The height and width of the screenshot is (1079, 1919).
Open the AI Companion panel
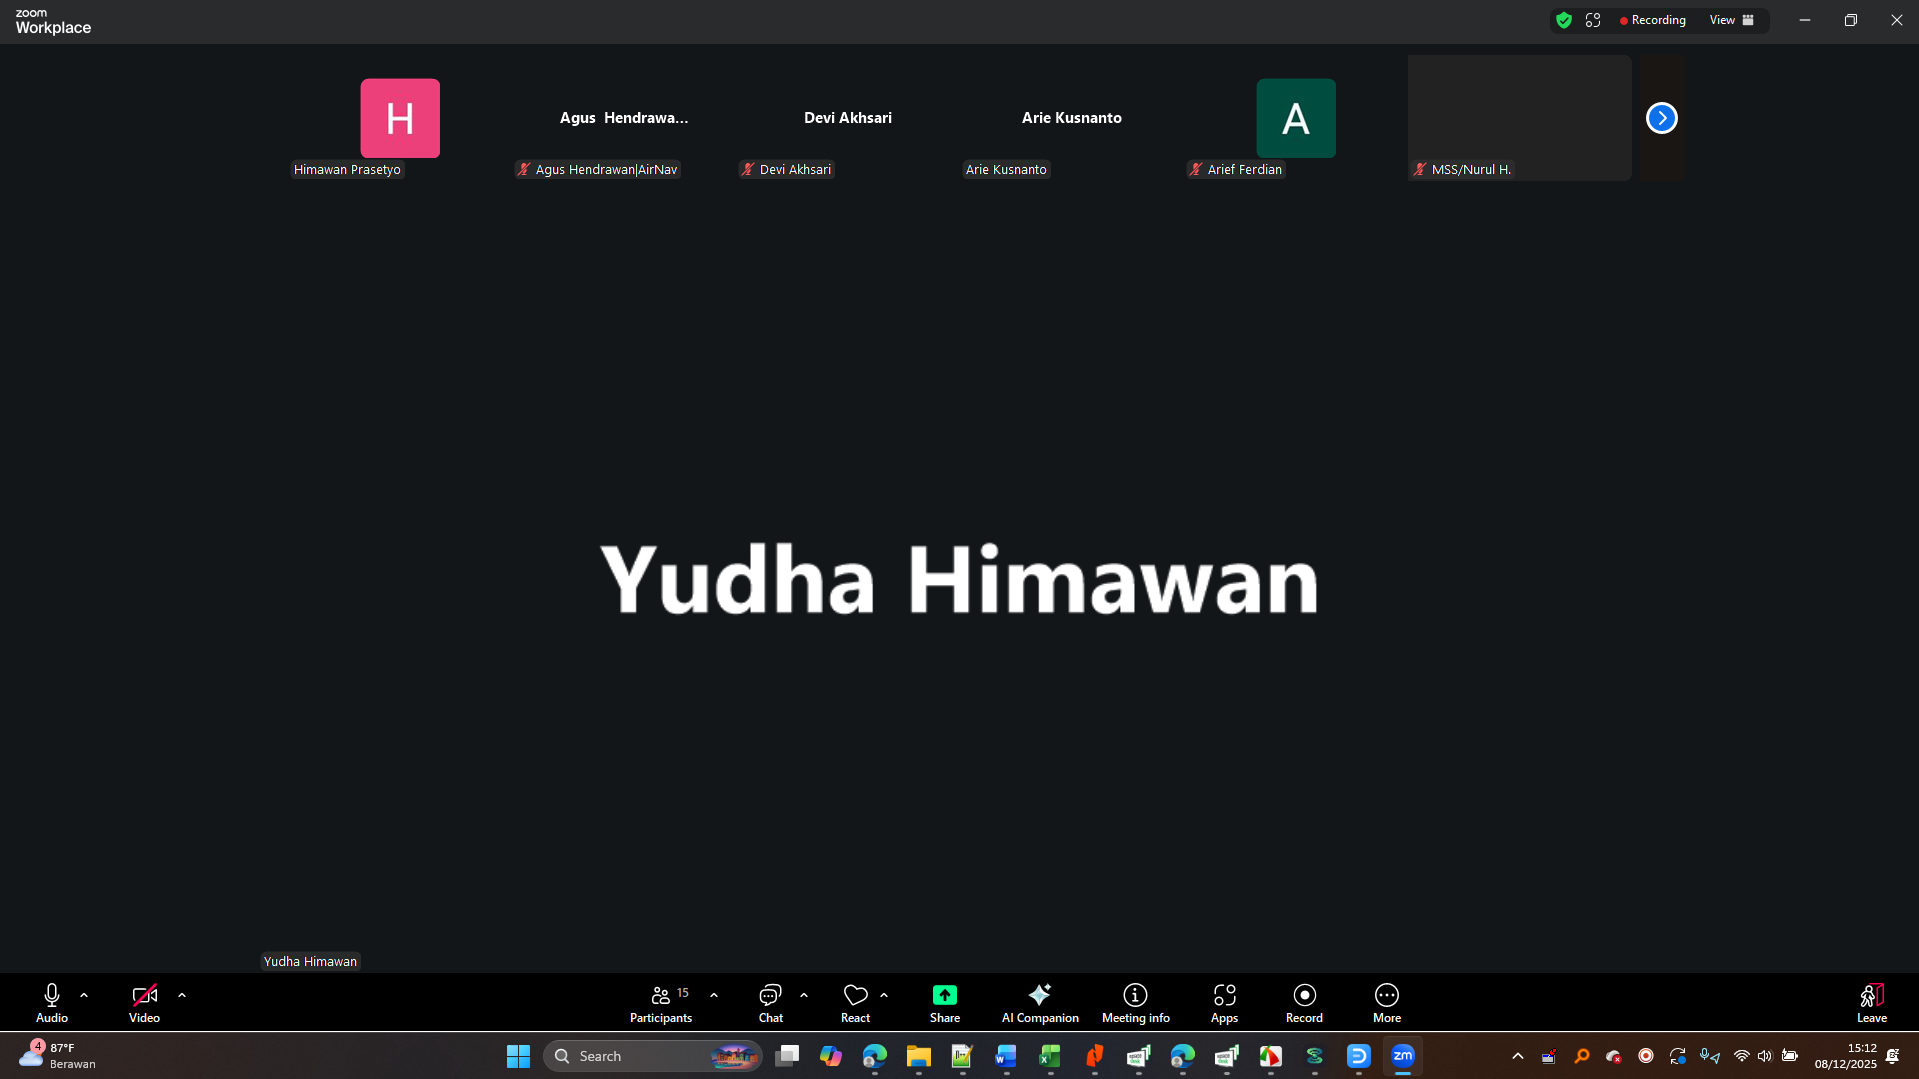pyautogui.click(x=1040, y=1002)
